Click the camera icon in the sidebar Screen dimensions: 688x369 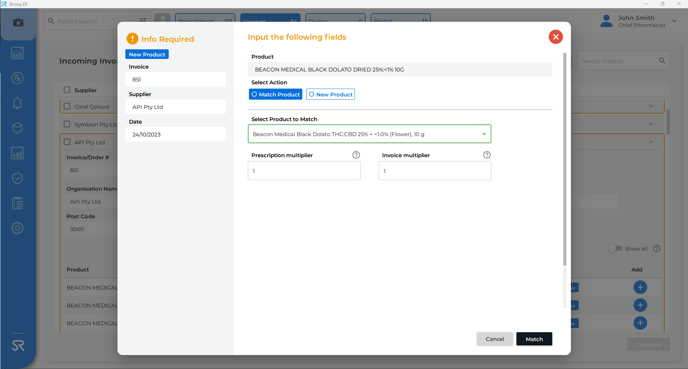[18, 22]
